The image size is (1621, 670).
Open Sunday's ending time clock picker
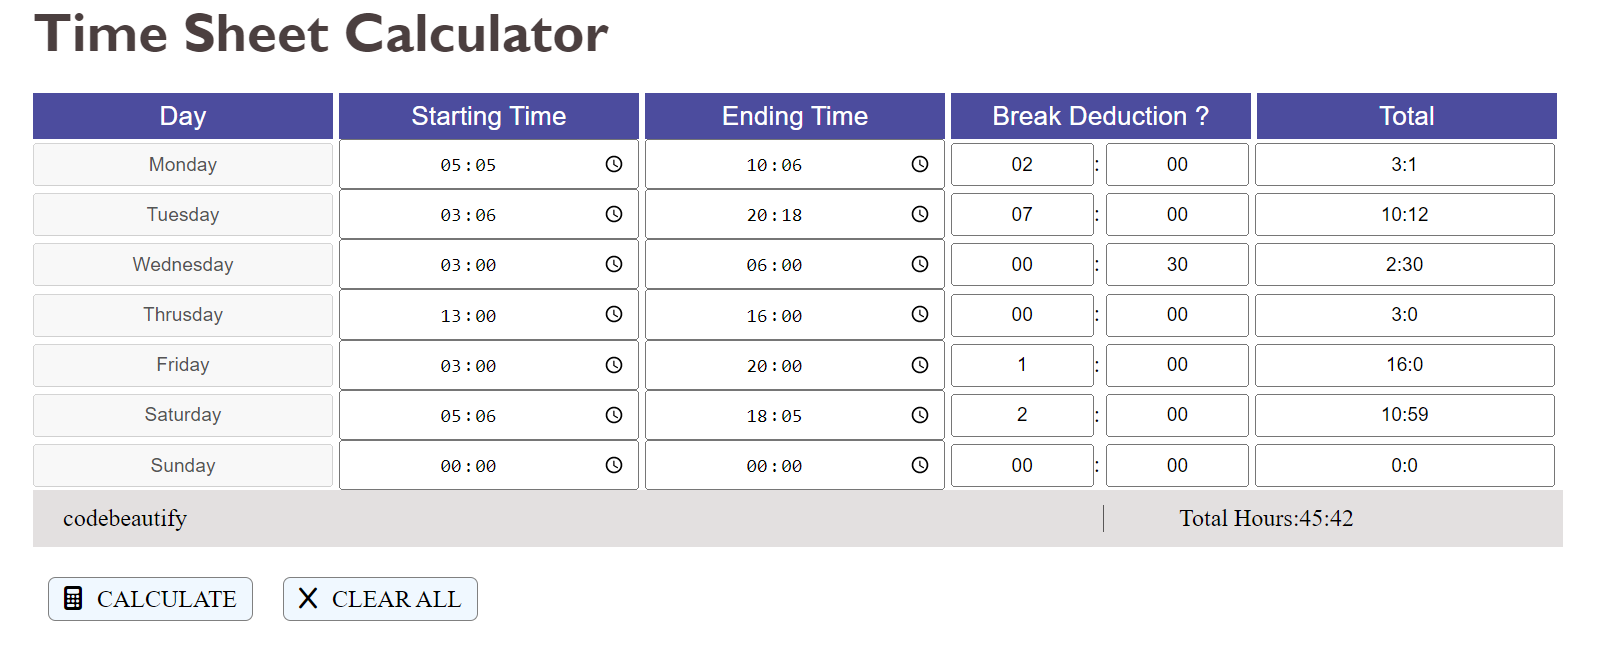click(919, 464)
